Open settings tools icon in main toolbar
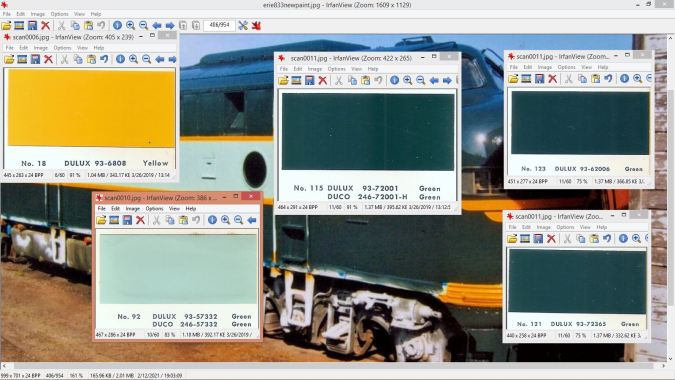The height and width of the screenshot is (380, 675). click(x=243, y=25)
